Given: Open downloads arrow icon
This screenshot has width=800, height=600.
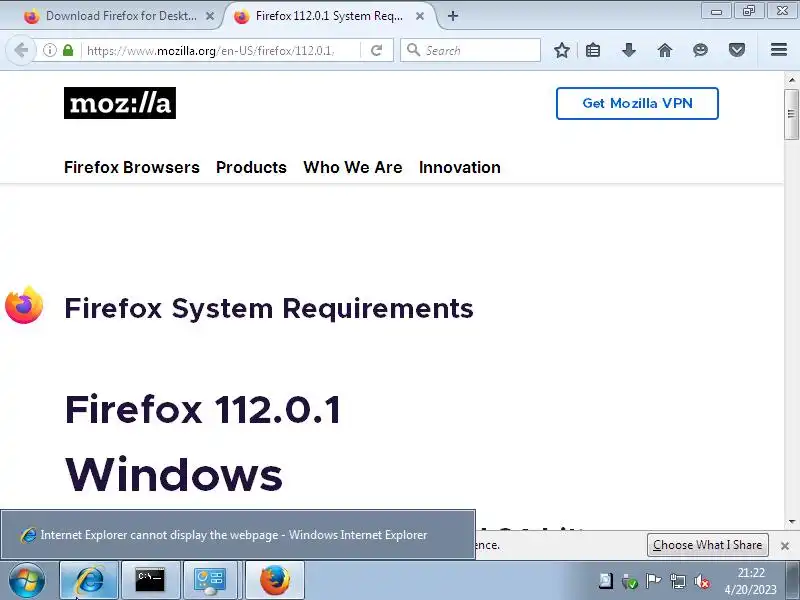Looking at the screenshot, I should click(629, 50).
